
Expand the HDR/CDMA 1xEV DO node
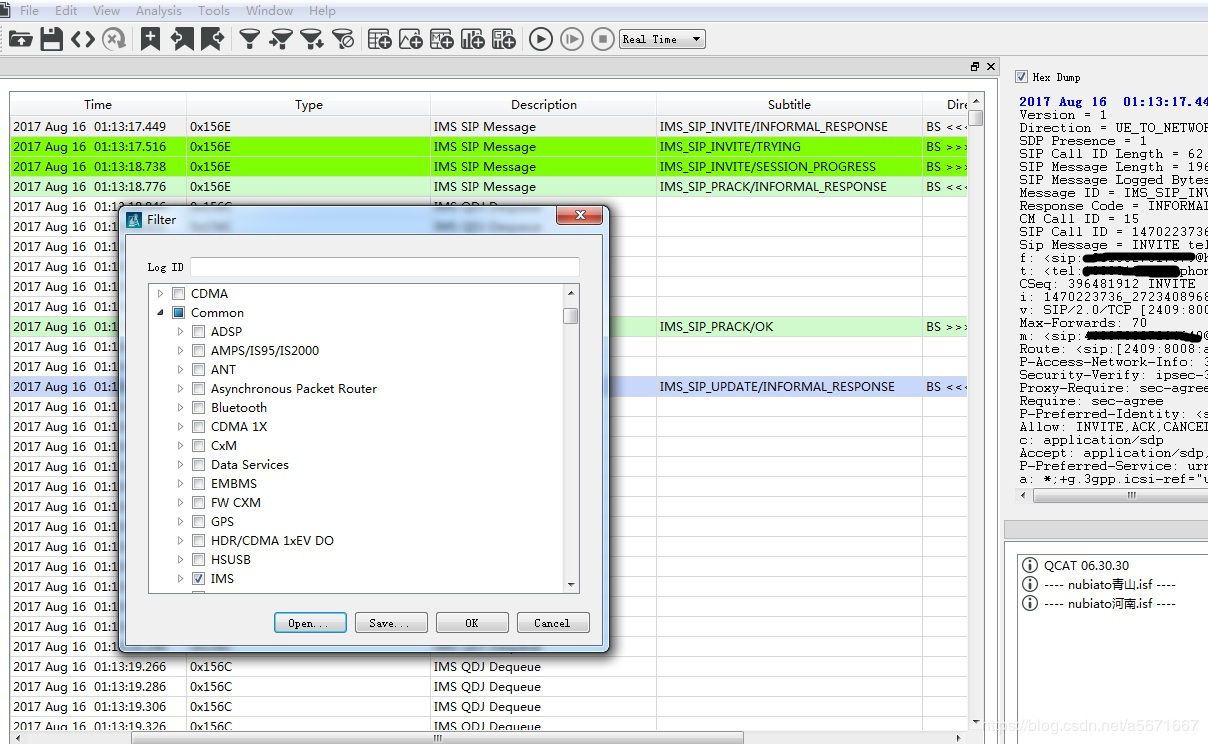180,541
